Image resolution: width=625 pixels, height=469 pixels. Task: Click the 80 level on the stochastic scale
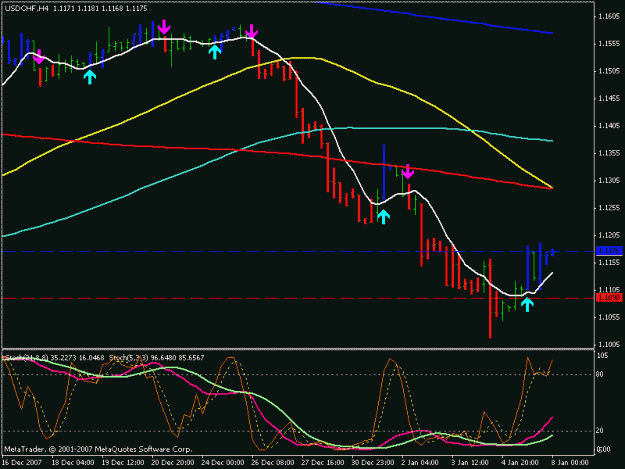pos(600,374)
